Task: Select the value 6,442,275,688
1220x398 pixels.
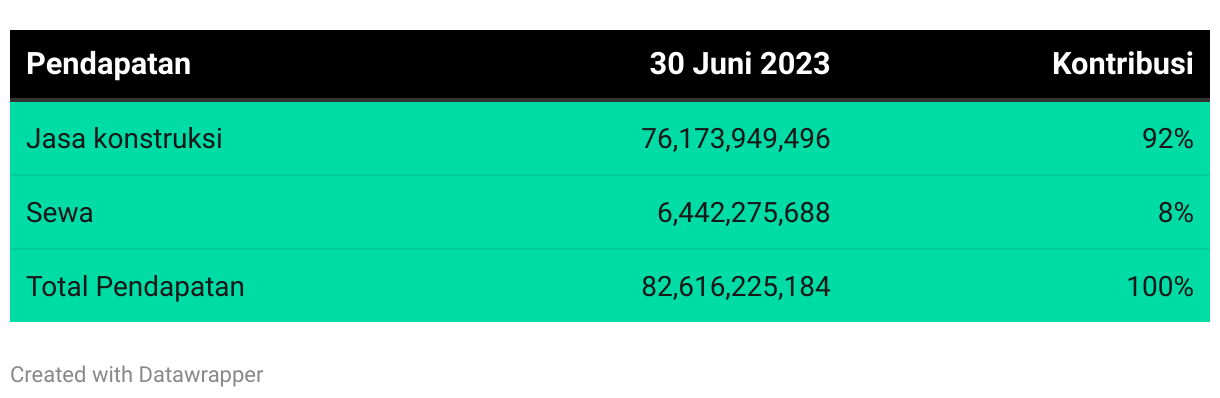Action: coord(744,213)
